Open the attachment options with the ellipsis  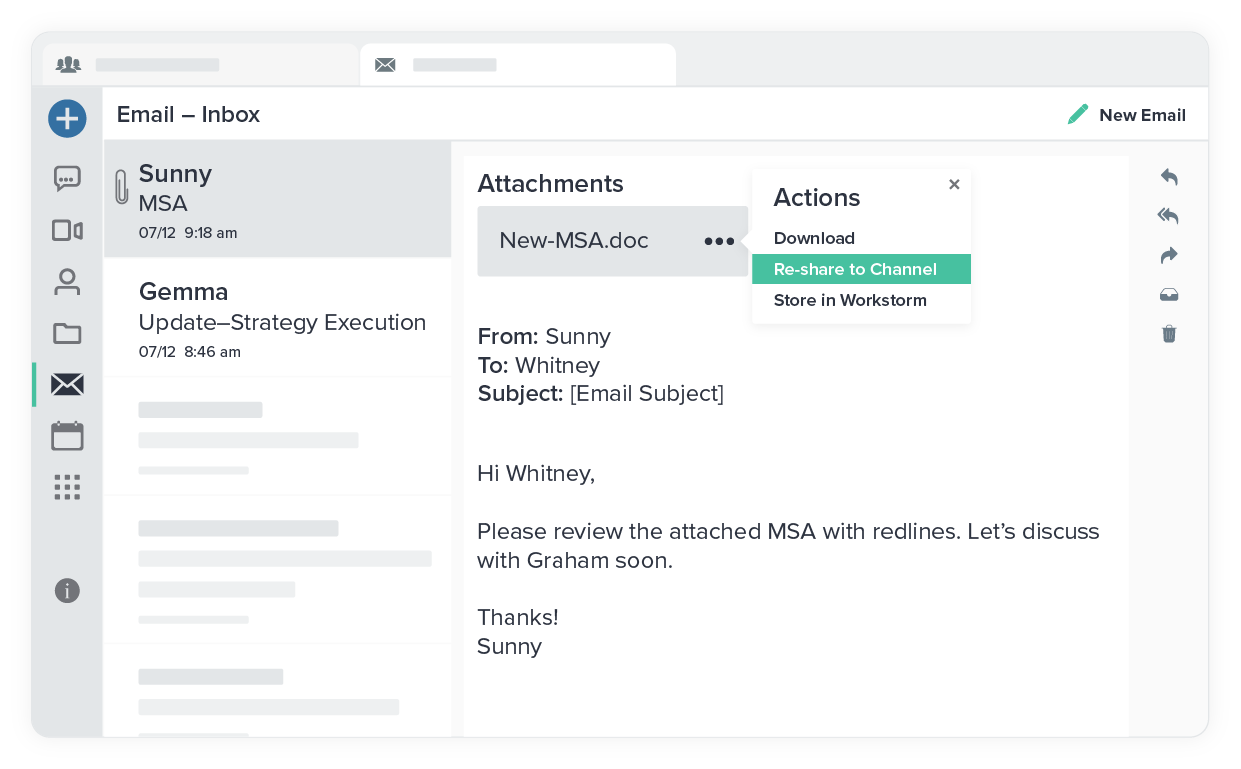719,241
